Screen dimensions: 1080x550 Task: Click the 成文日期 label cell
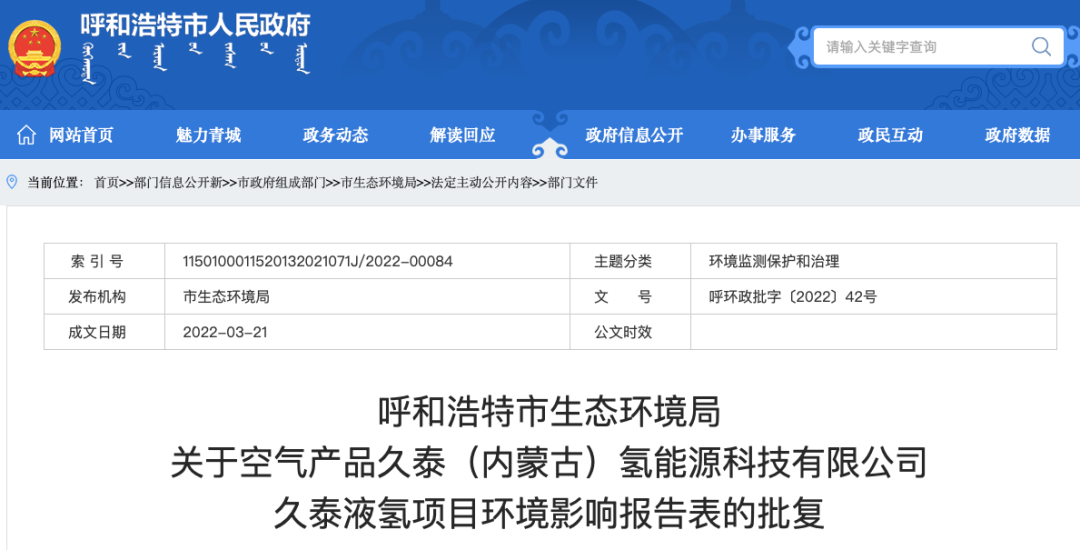(x=104, y=332)
